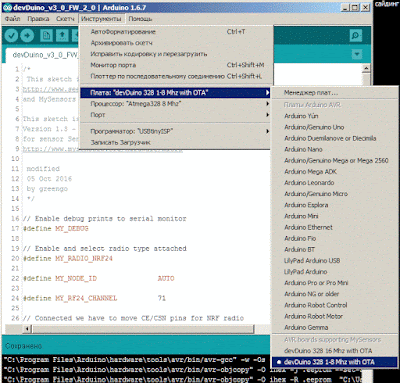The image size is (400, 383).
Task: Click the Arduino title bar app icon
Action: pos(7,7)
